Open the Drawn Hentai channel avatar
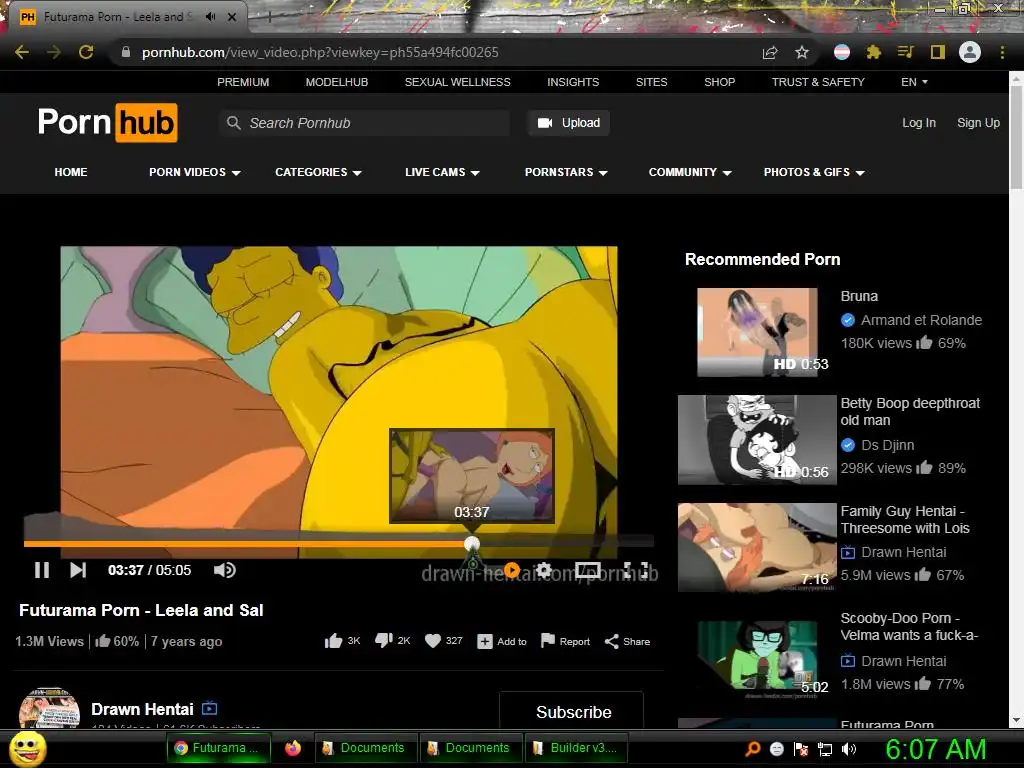Screen dimensions: 1024x768 click(x=49, y=708)
